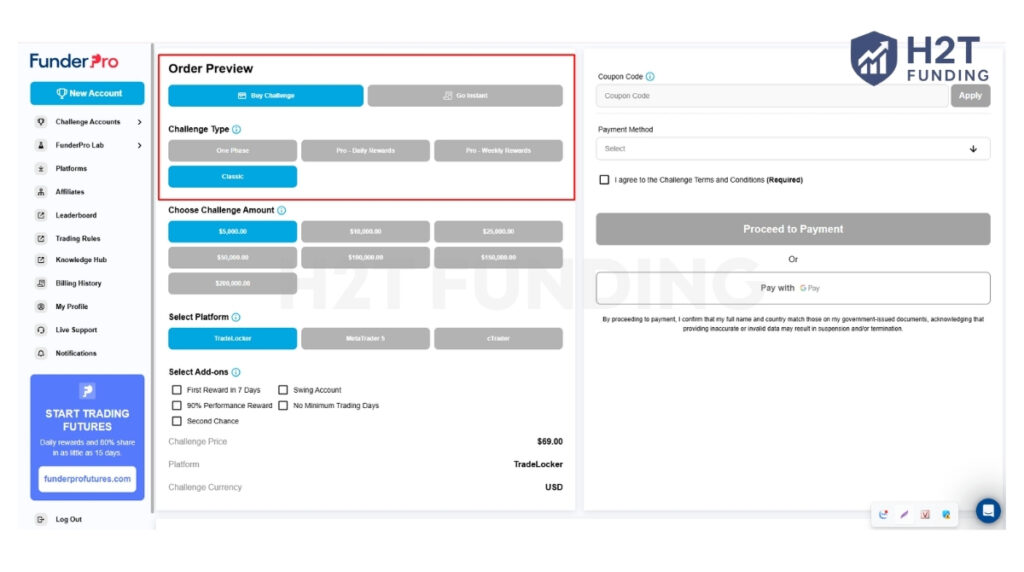Click the $69.00 challenge price value

click(x=550, y=442)
